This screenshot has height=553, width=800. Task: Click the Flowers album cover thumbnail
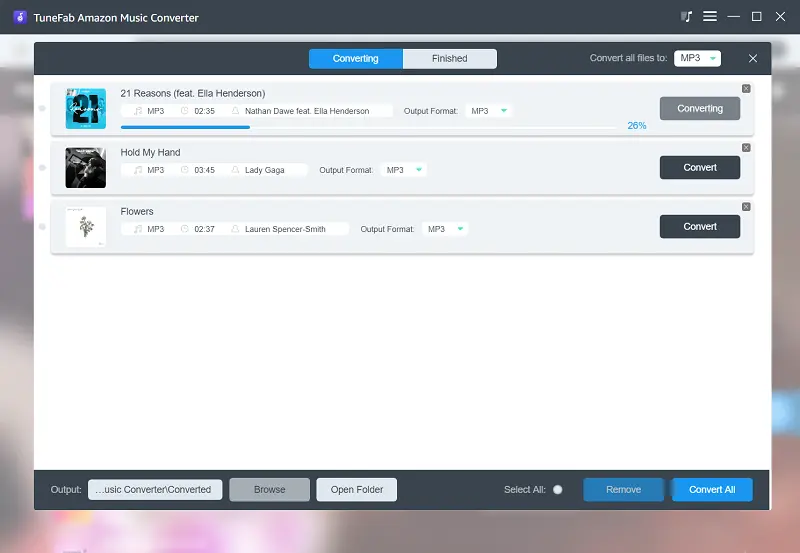click(x=86, y=227)
